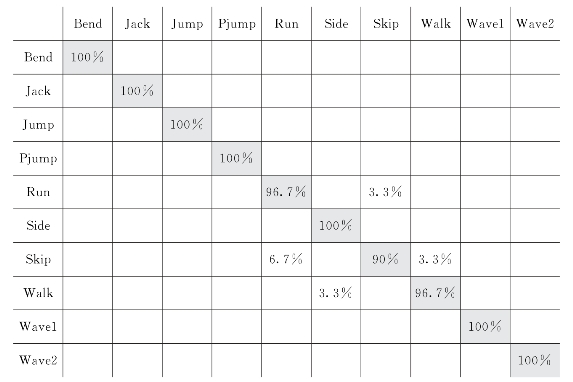Select the Wave2-Wave2 100% cell
Image resolution: width=573 pixels, height=382 pixels.
535,360
